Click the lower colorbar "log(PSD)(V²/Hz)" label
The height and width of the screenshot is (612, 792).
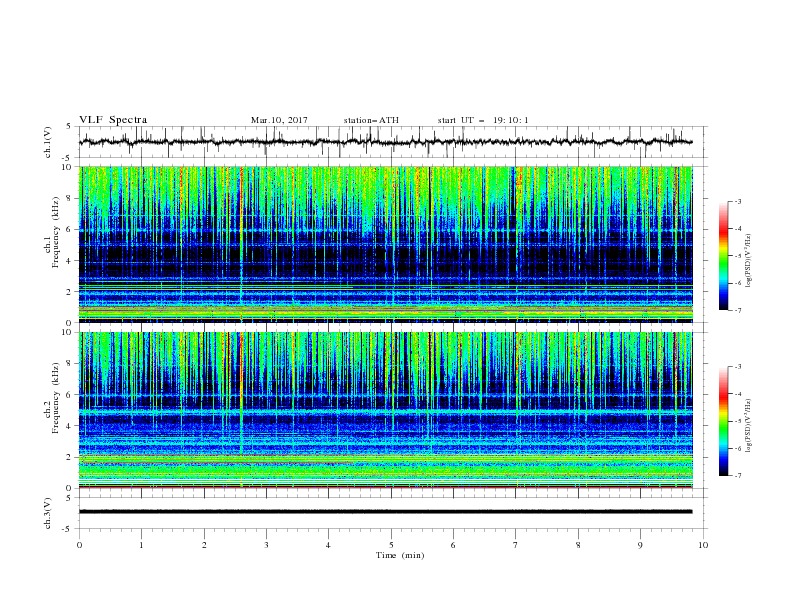748,426
